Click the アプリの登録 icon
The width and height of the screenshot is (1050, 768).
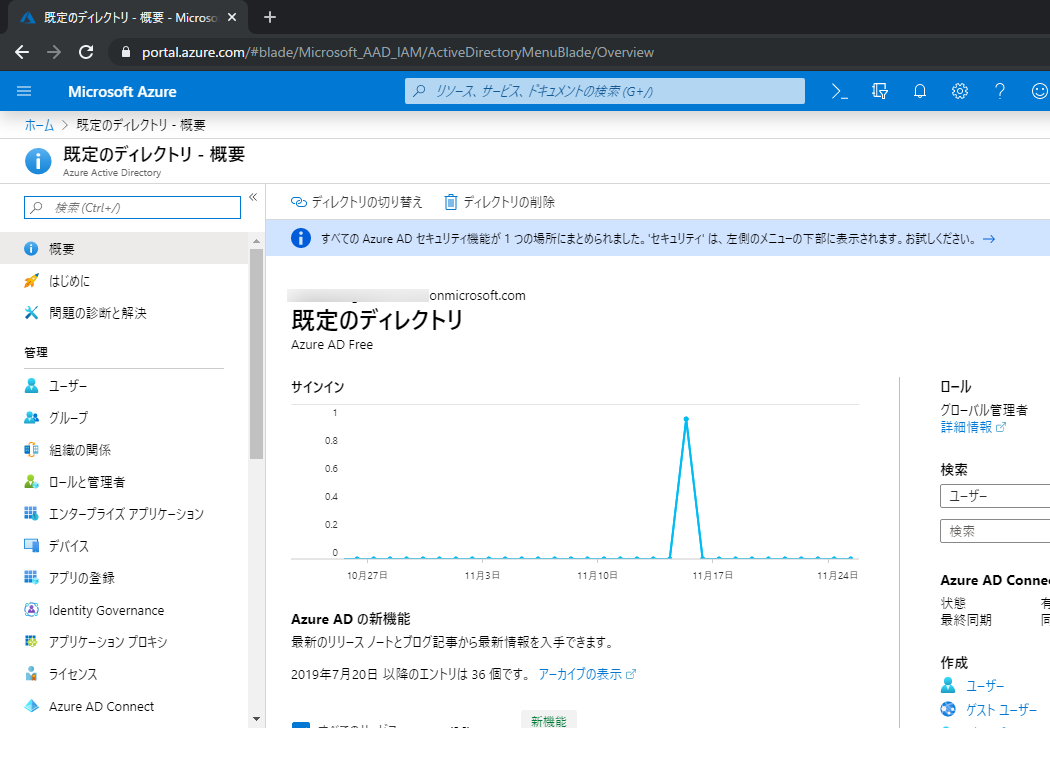pos(31,577)
